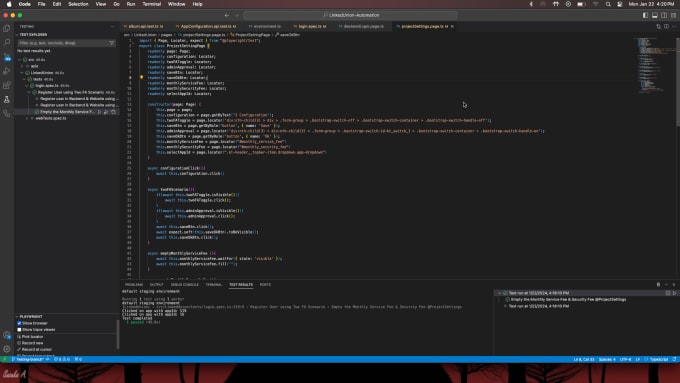The width and height of the screenshot is (680, 383).
Task: Change UTF-8 encoding in status bar
Action: point(625,359)
